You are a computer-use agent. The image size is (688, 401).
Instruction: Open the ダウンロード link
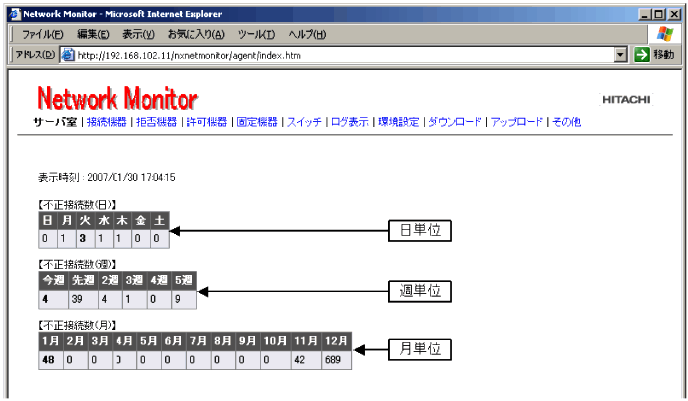click(455, 122)
